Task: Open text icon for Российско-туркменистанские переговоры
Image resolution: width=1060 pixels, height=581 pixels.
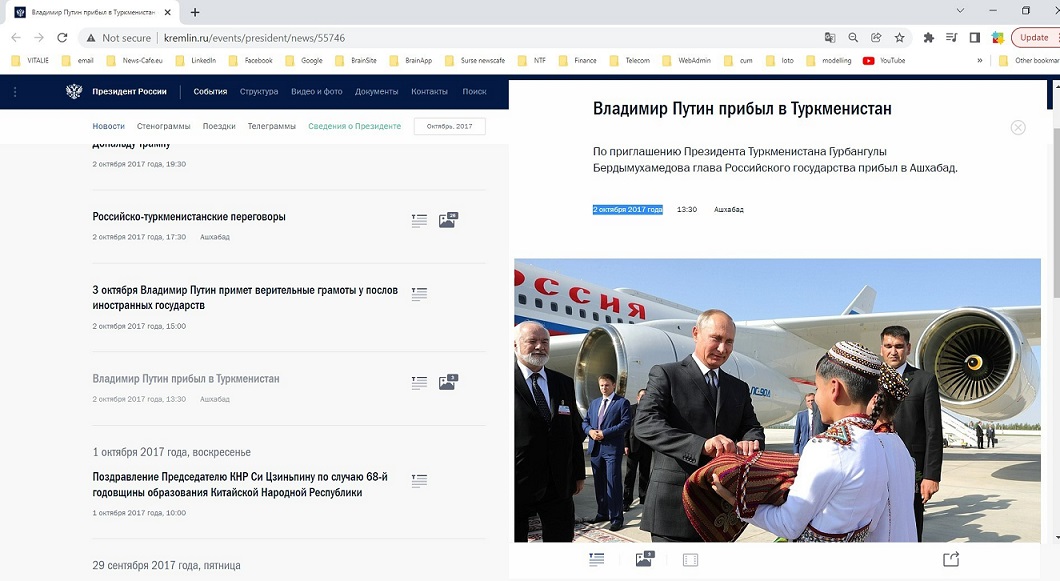Action: pos(419,220)
